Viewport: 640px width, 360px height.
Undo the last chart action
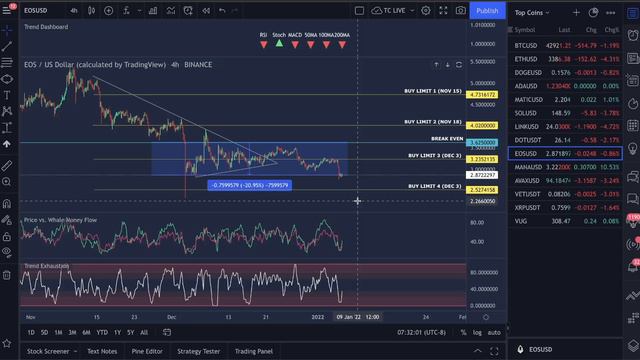point(222,11)
